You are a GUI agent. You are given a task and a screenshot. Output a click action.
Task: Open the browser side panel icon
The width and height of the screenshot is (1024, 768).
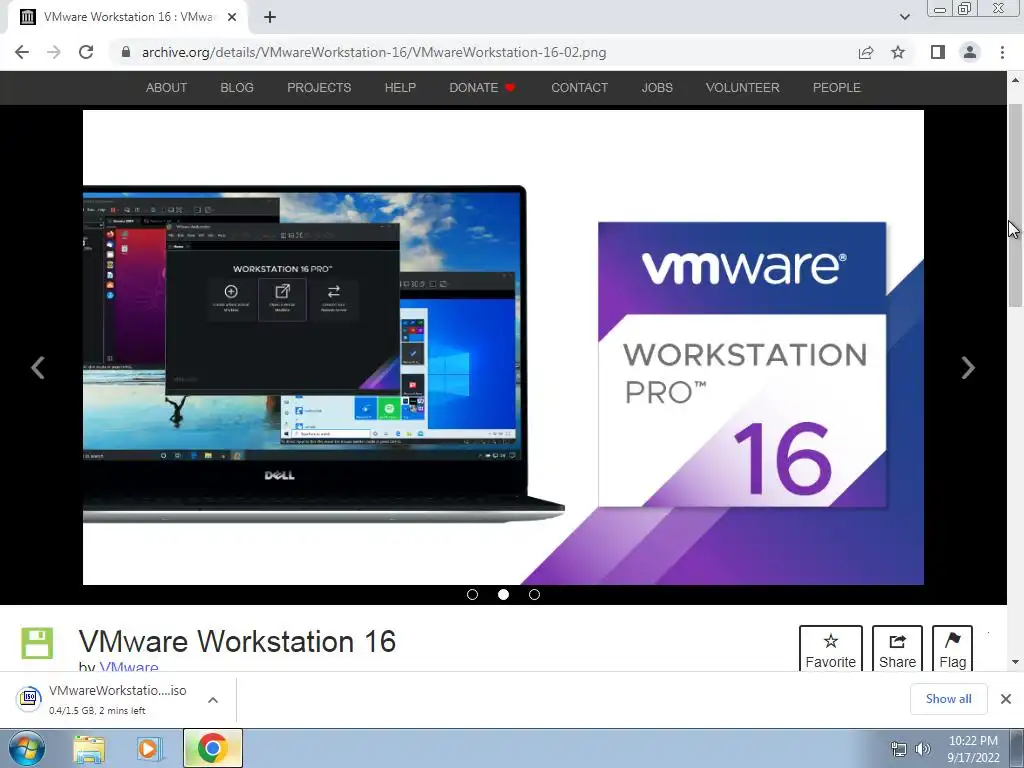click(x=938, y=52)
